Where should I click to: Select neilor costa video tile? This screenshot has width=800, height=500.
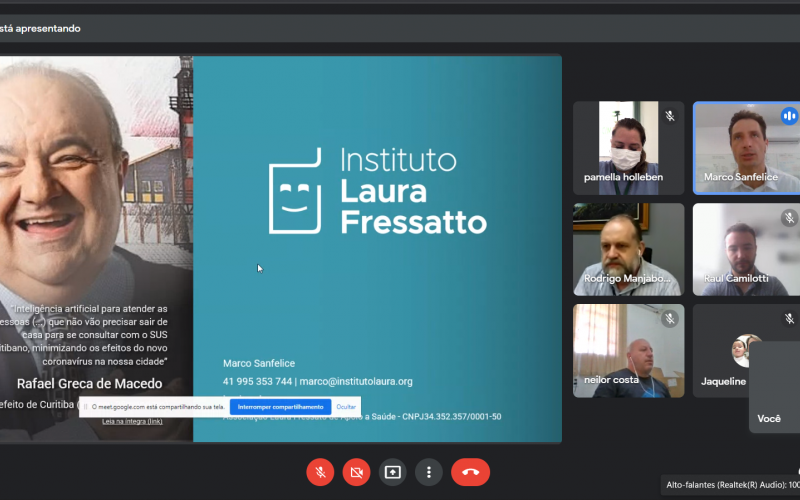pyautogui.click(x=629, y=351)
